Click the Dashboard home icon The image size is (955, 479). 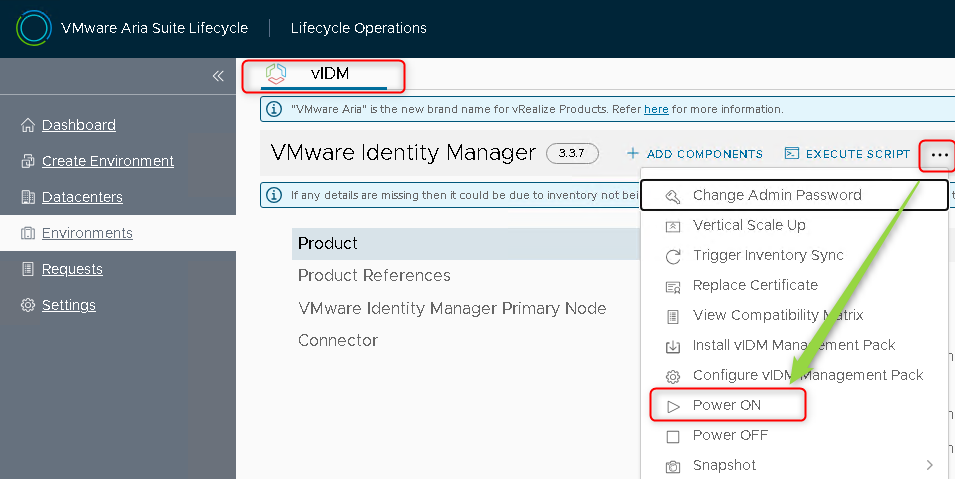click(x=28, y=125)
